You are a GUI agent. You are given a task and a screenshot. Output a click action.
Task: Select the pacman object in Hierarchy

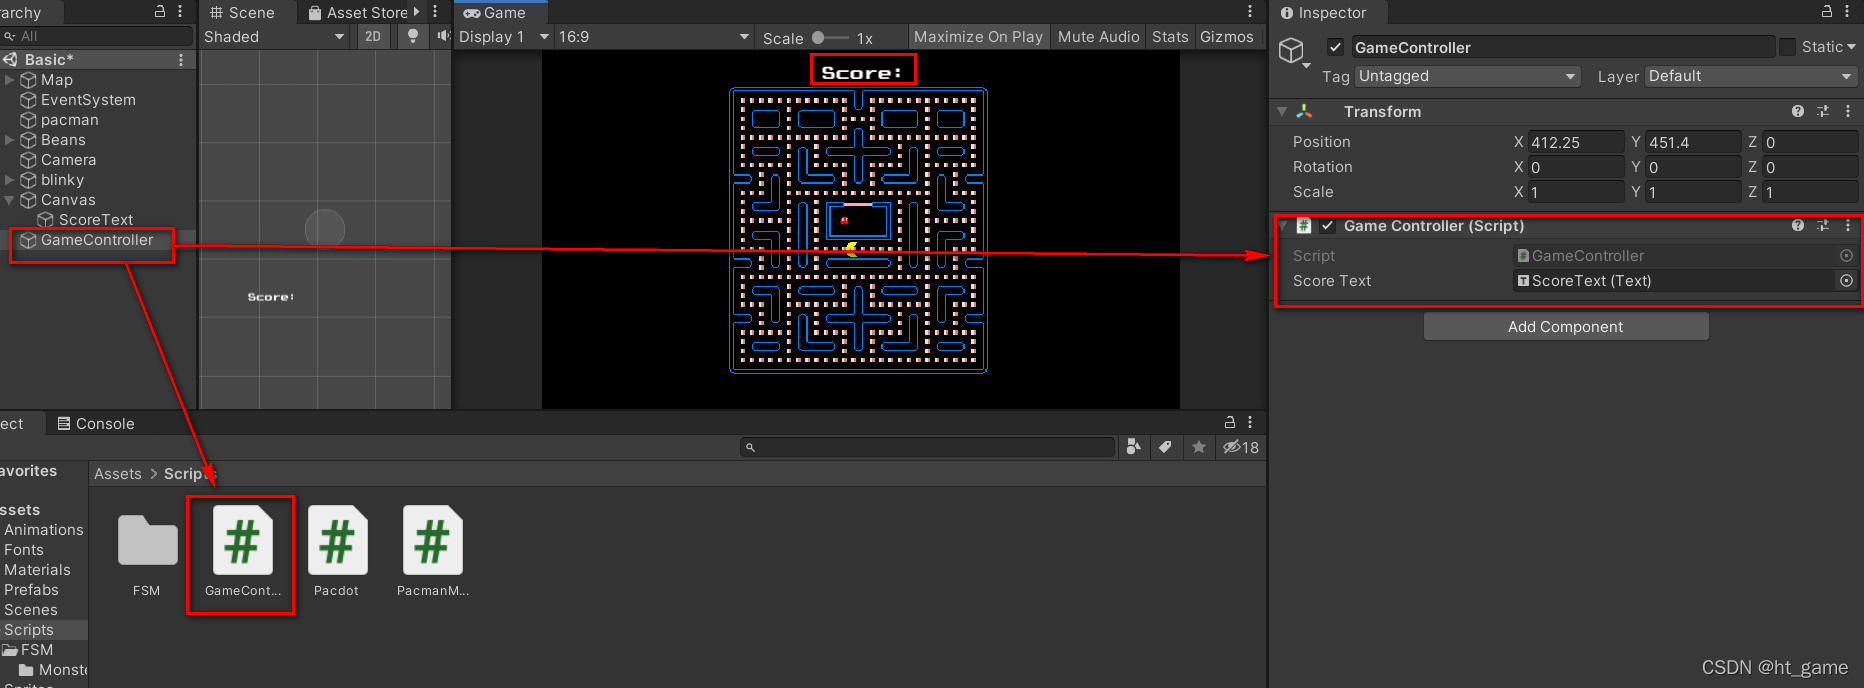[70, 120]
